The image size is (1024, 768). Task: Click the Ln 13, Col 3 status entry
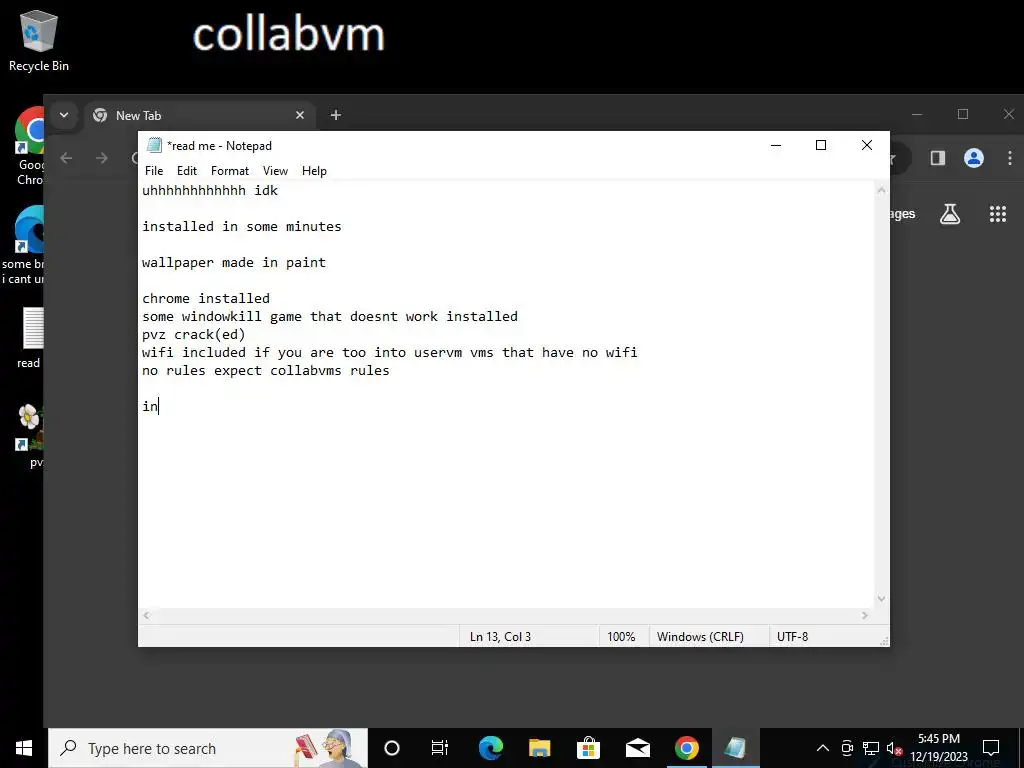pos(500,637)
